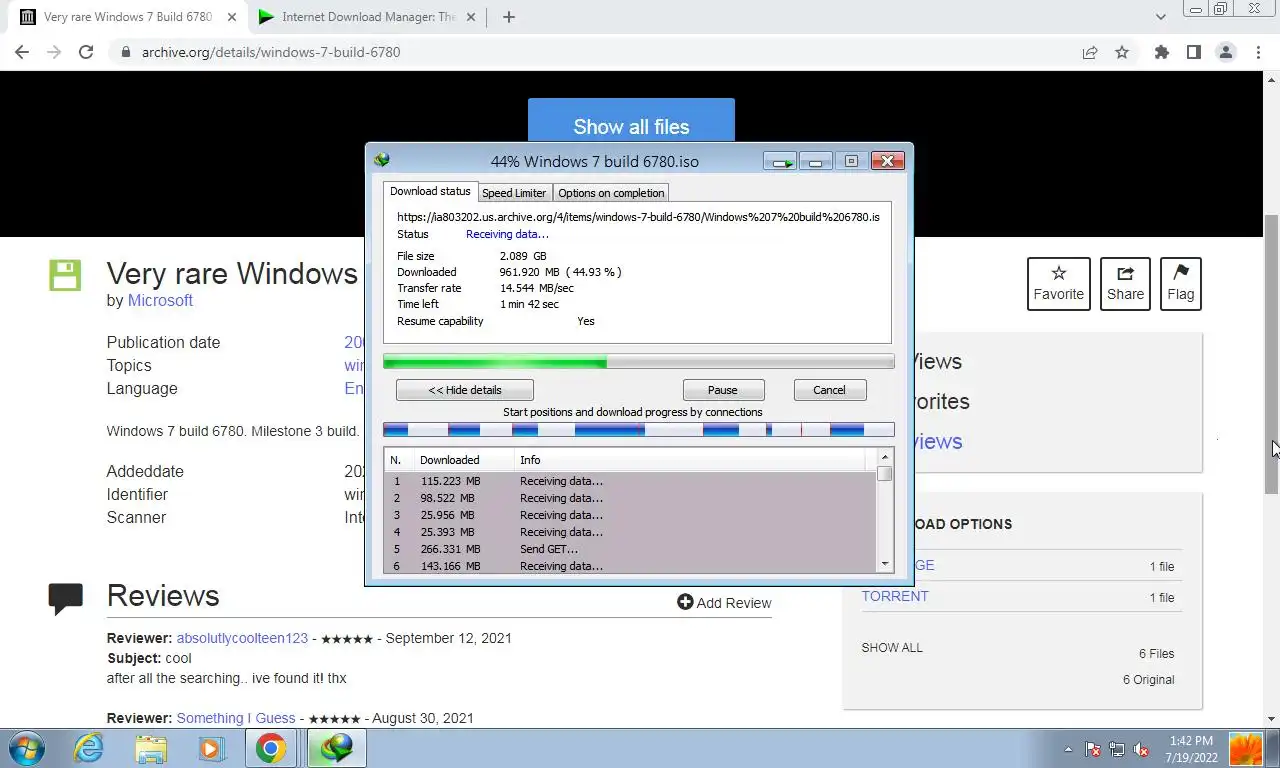Screen dimensions: 1280x768
Task: Select connection row with 115.223 MB
Action: pos(630,481)
